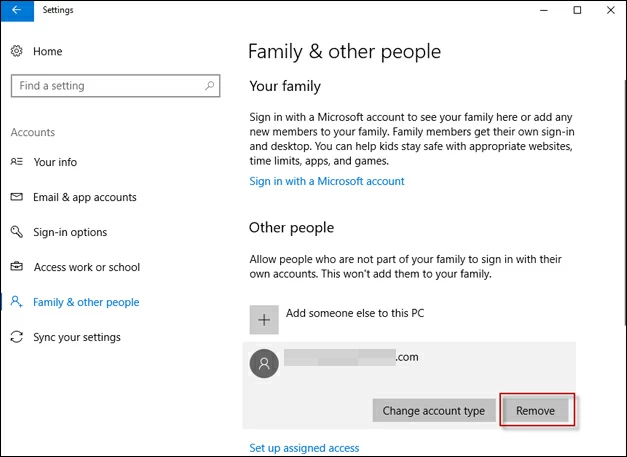The height and width of the screenshot is (457, 627).
Task: Click the back arrow button
Action: coord(16,10)
